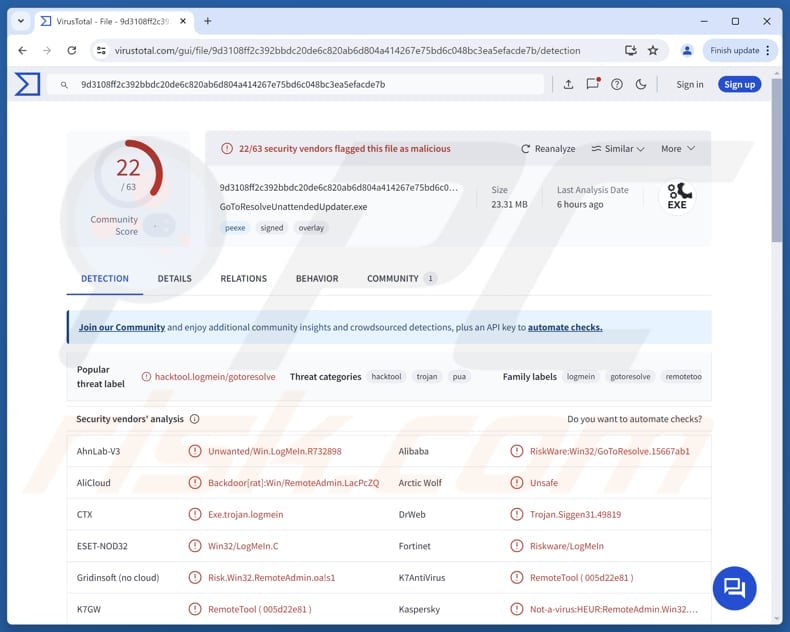790x632 pixels.
Task: Bookmark this page with star icon
Action: click(x=653, y=50)
